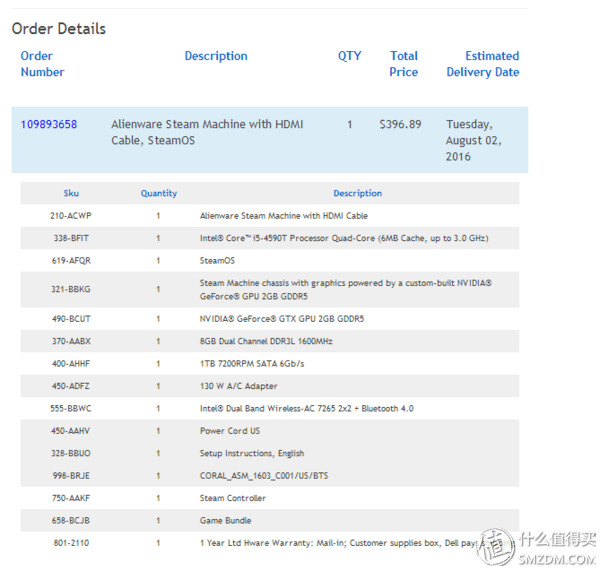This screenshot has width=600, height=571.
Task: Open order number 109893658 link
Action: pyautogui.click(x=49, y=124)
